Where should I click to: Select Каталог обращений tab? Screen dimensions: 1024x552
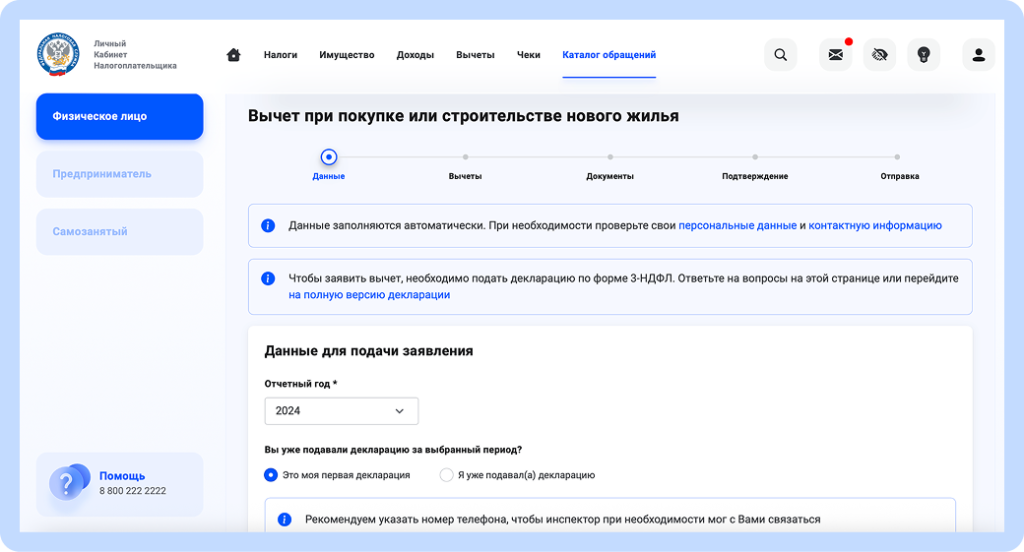click(609, 55)
